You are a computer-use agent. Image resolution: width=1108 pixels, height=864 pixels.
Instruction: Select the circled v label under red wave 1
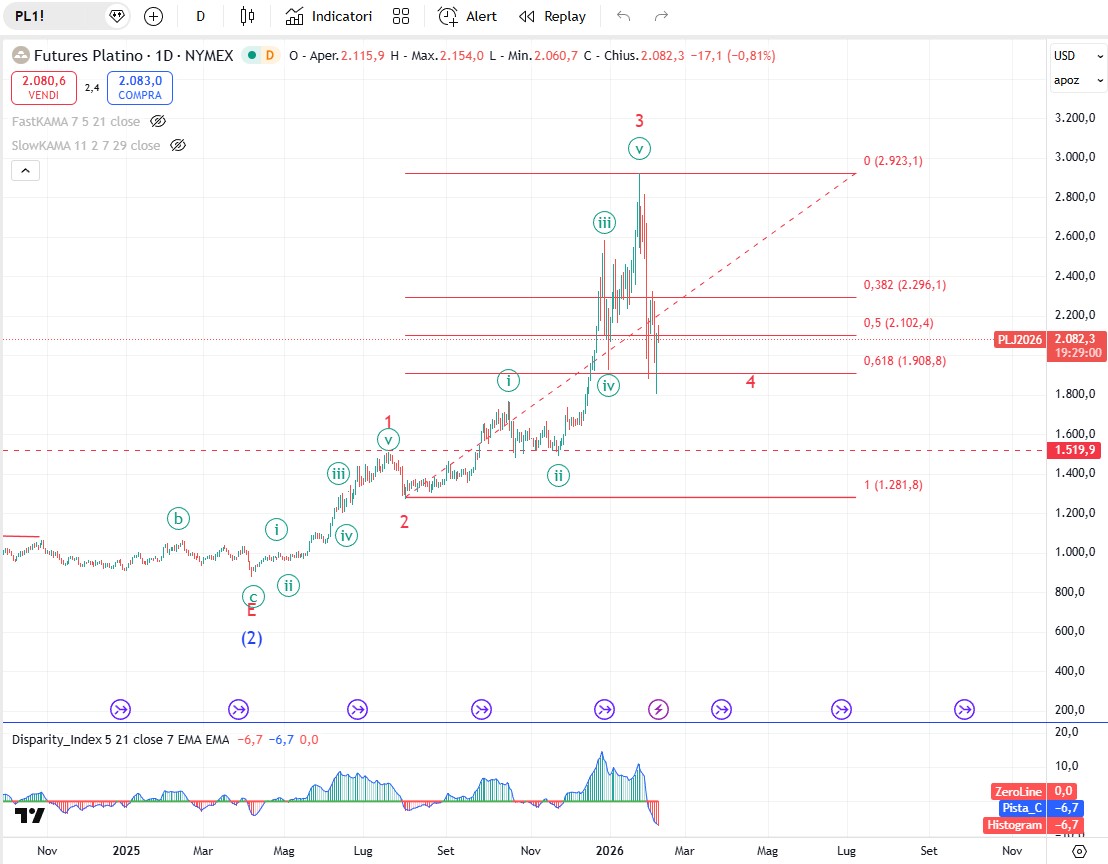point(388,440)
